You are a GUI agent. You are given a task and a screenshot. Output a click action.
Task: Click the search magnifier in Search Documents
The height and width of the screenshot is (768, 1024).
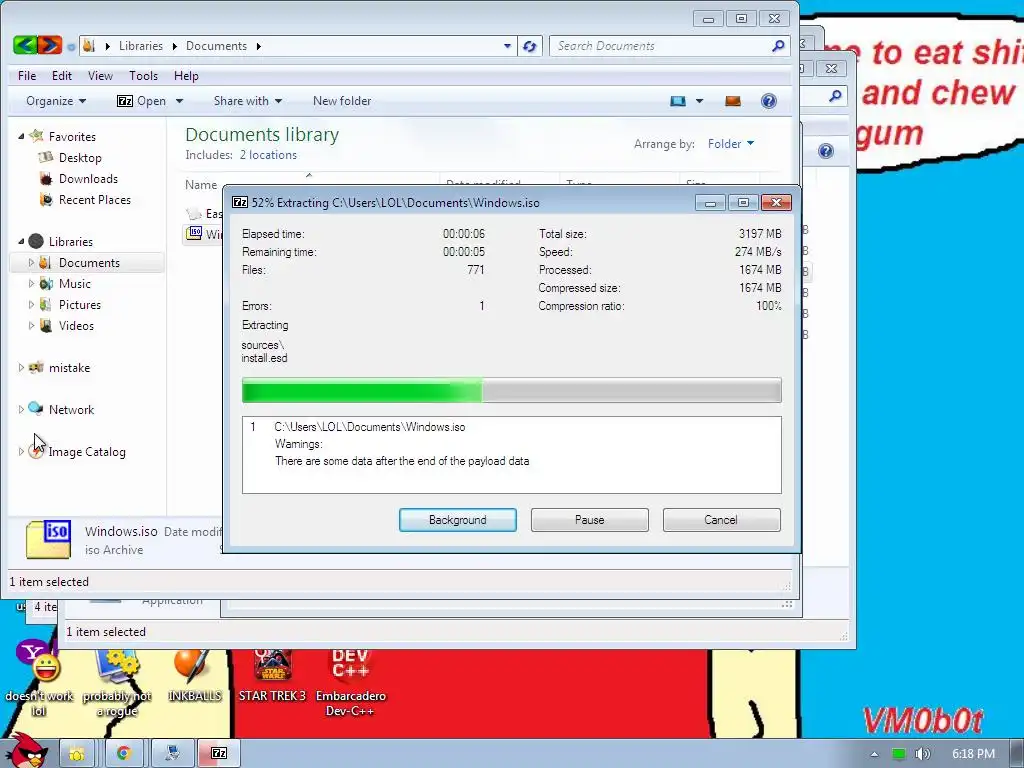click(x=778, y=46)
